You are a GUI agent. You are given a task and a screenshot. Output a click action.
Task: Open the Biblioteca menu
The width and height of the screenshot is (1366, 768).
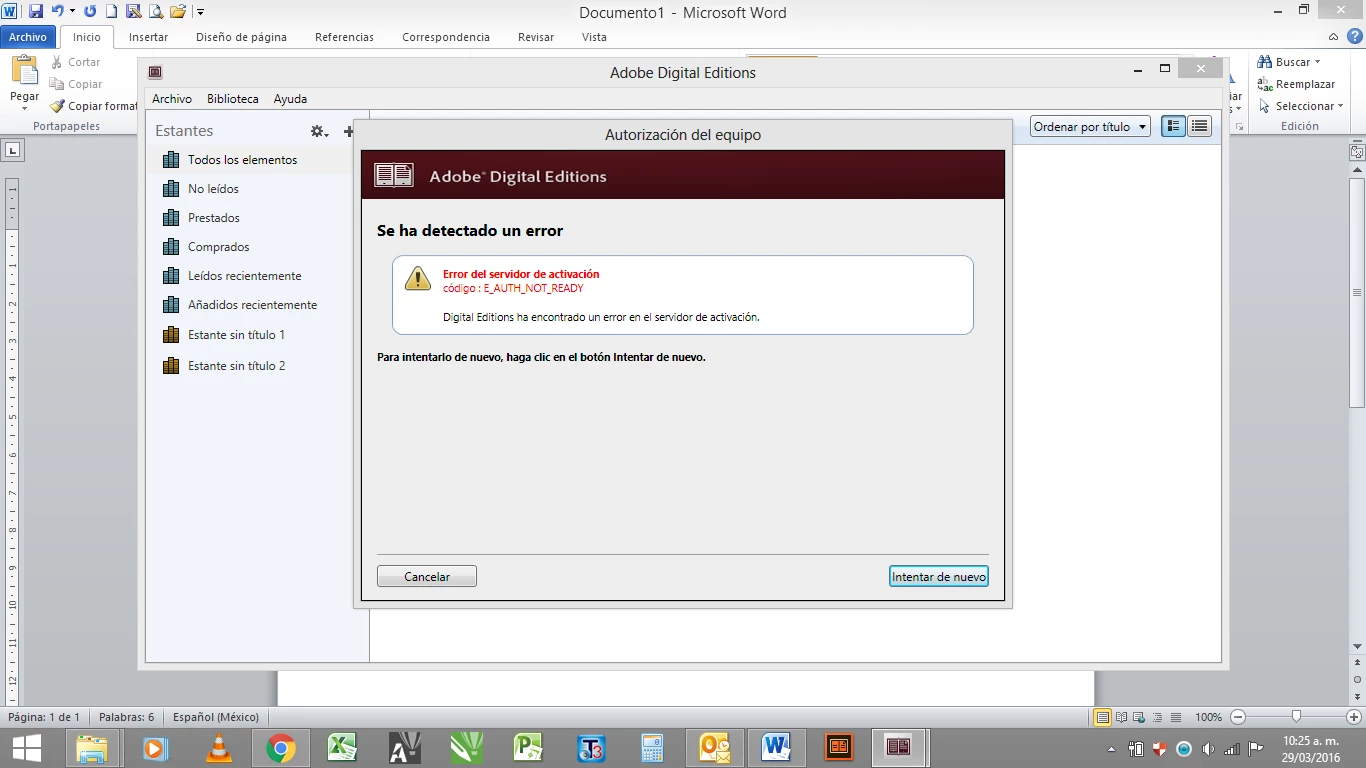233,99
